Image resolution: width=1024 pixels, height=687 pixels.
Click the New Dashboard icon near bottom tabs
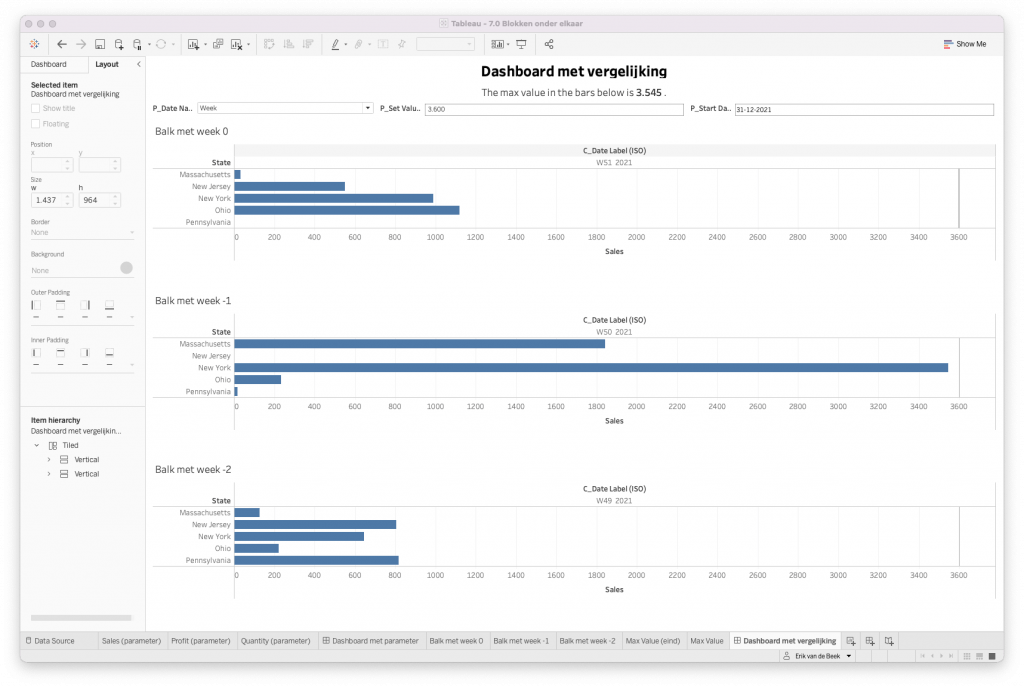pyautogui.click(x=869, y=640)
